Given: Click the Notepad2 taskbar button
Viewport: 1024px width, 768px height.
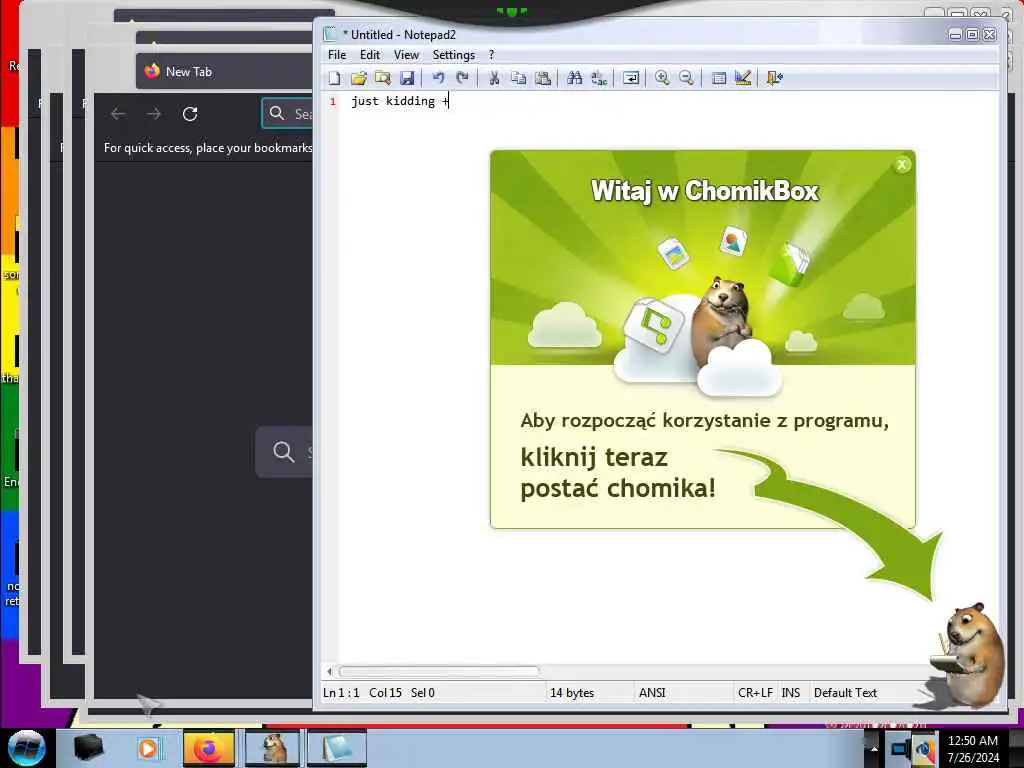Looking at the screenshot, I should click(x=336, y=748).
